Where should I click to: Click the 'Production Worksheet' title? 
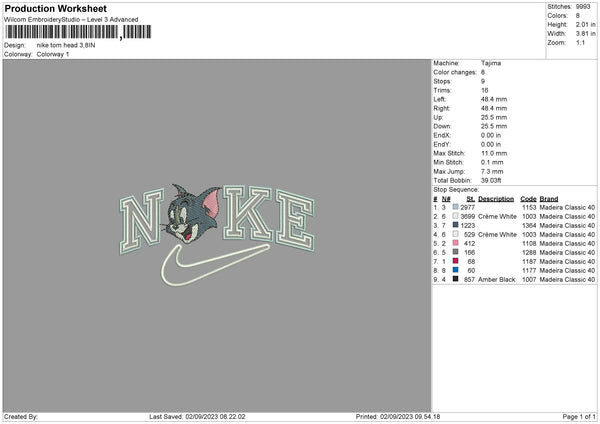pyautogui.click(x=55, y=8)
